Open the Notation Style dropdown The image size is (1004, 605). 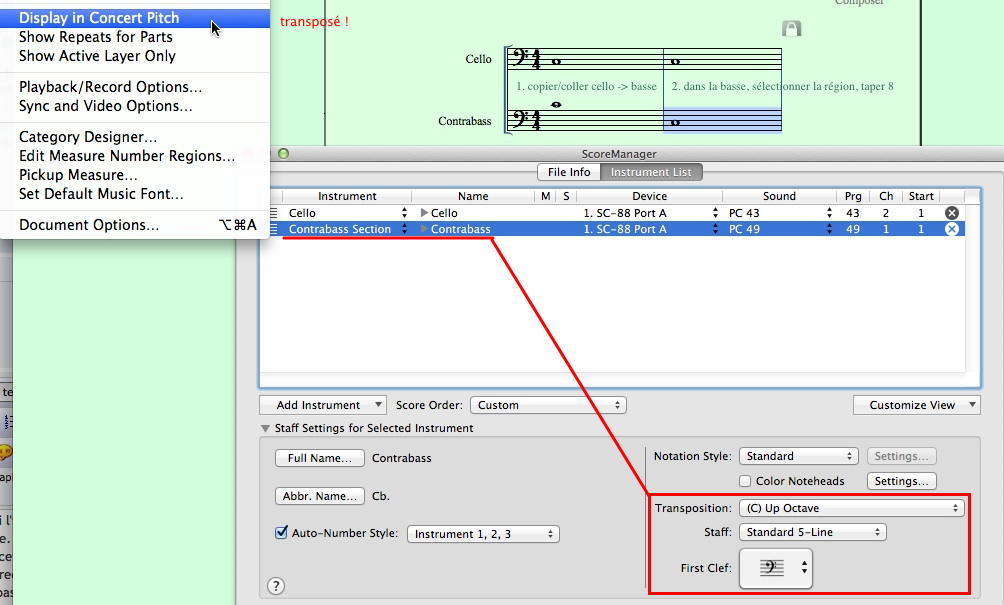coord(799,456)
